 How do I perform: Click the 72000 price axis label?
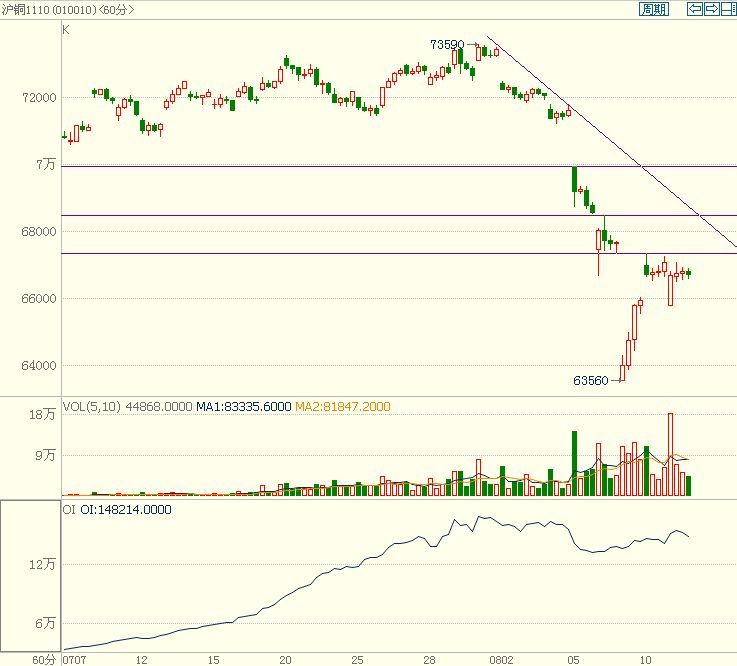point(39,98)
